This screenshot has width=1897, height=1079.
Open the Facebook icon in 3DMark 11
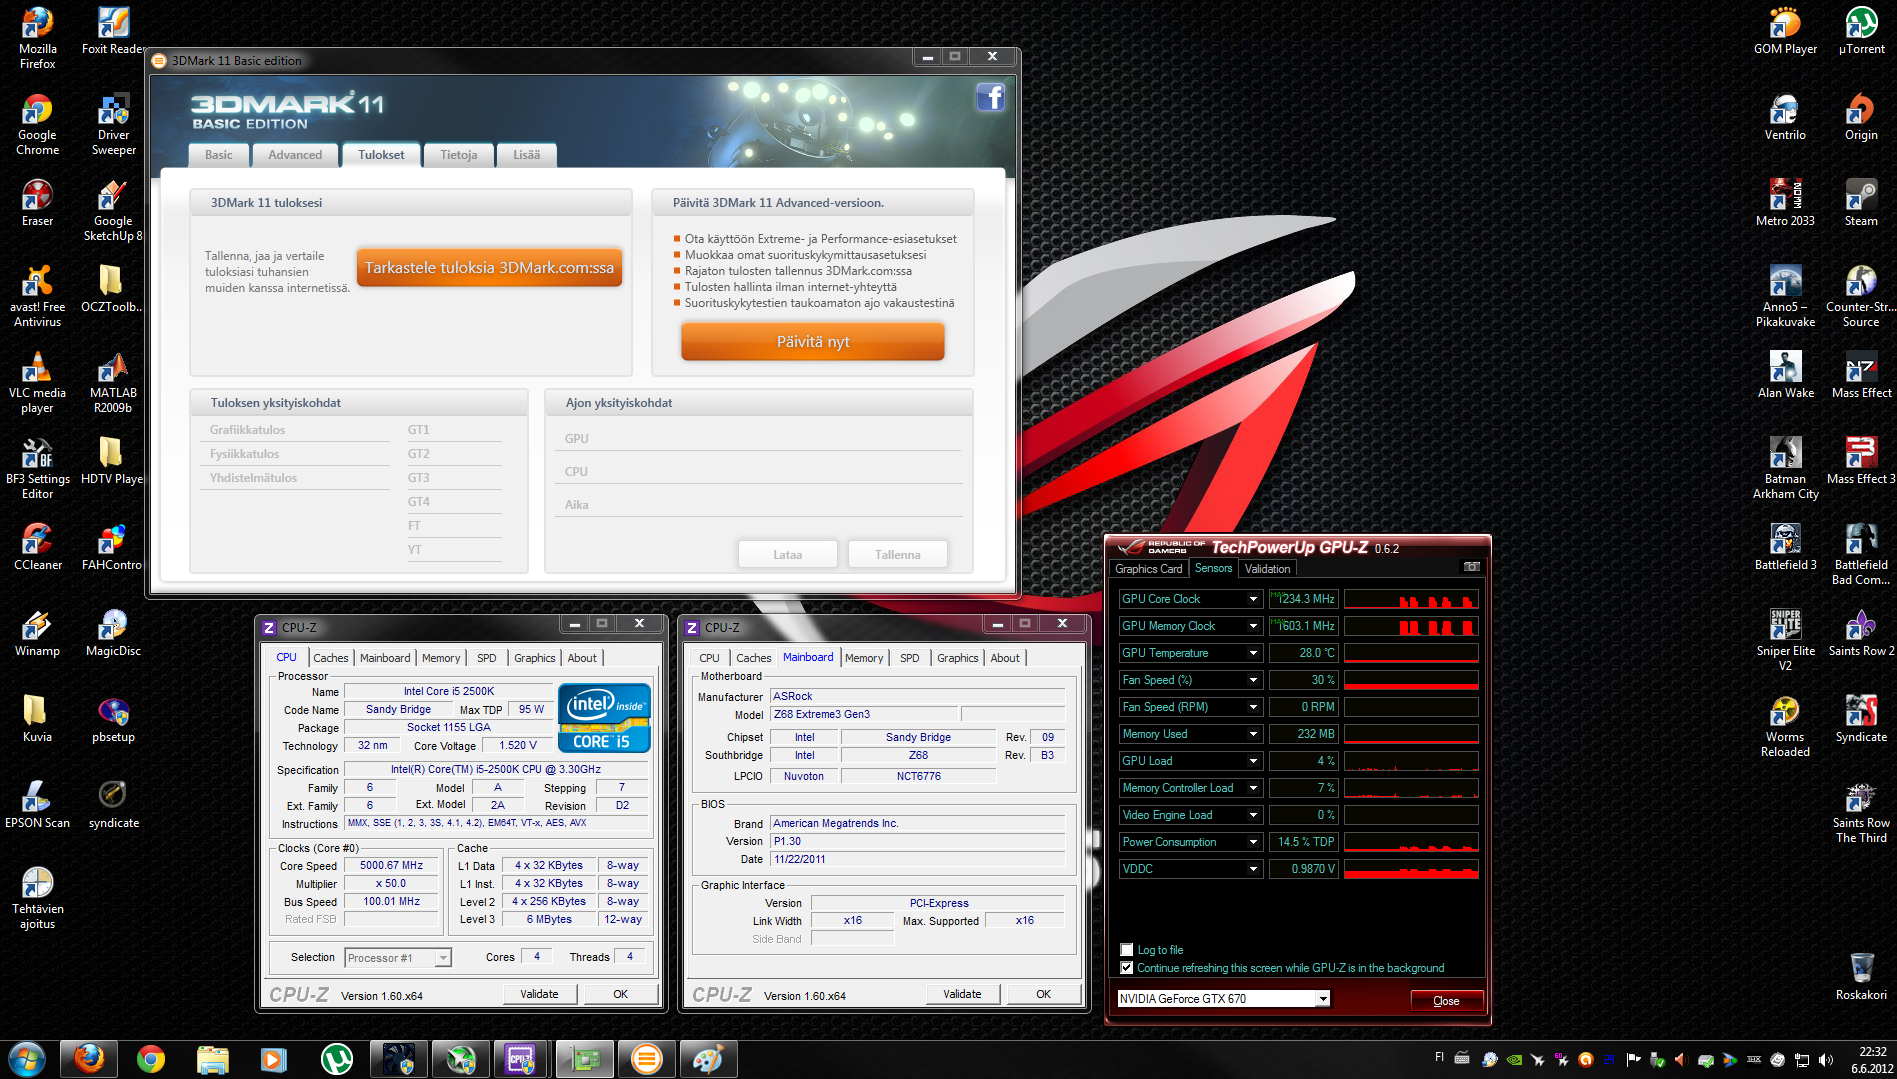(x=990, y=97)
